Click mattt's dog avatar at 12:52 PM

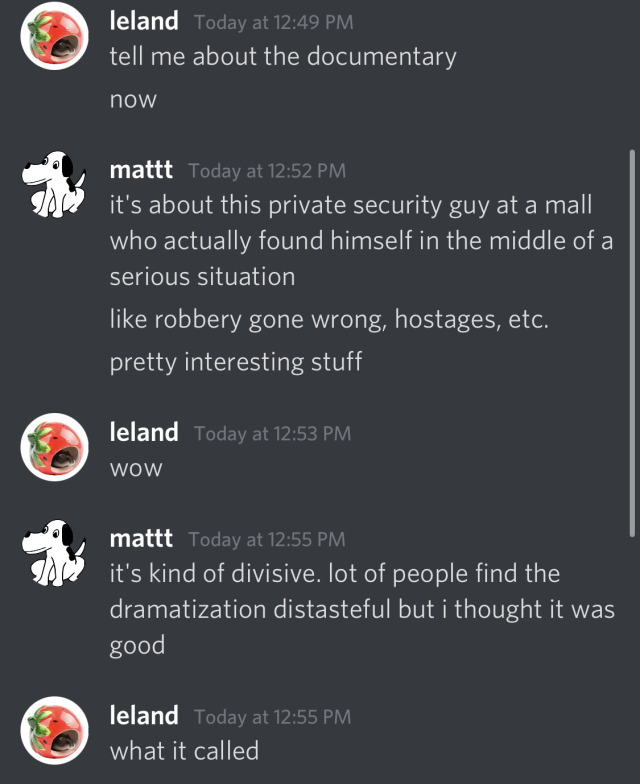tap(54, 184)
